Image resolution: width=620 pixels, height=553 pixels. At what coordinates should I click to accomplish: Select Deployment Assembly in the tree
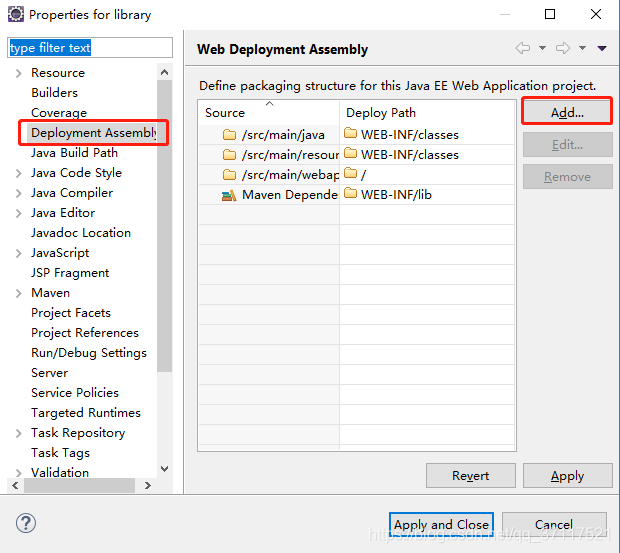(94, 133)
